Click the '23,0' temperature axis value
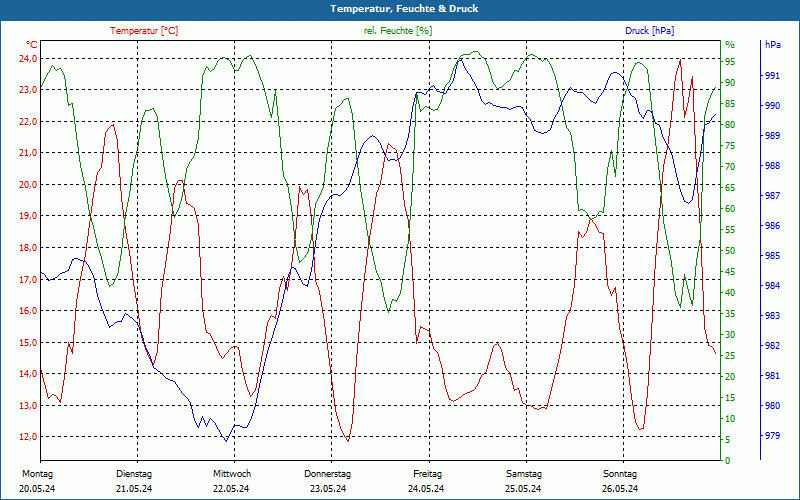The width and height of the screenshot is (800, 500). click(x=28, y=90)
